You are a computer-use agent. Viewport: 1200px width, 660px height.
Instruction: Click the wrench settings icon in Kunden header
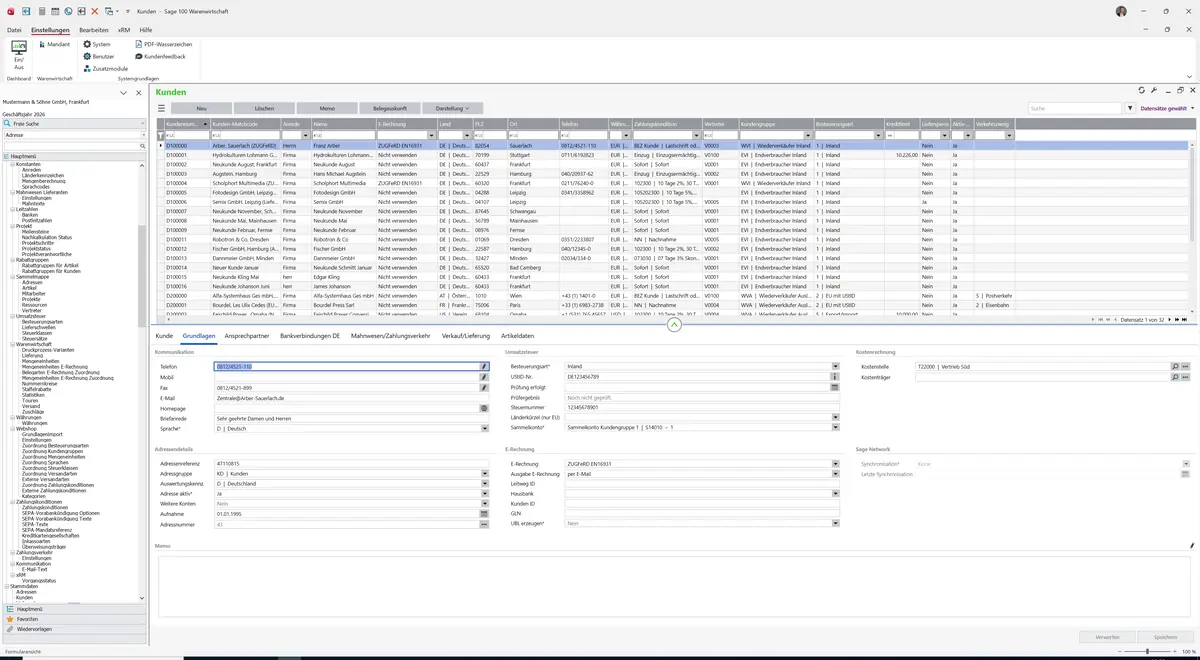pyautogui.click(x=1154, y=90)
